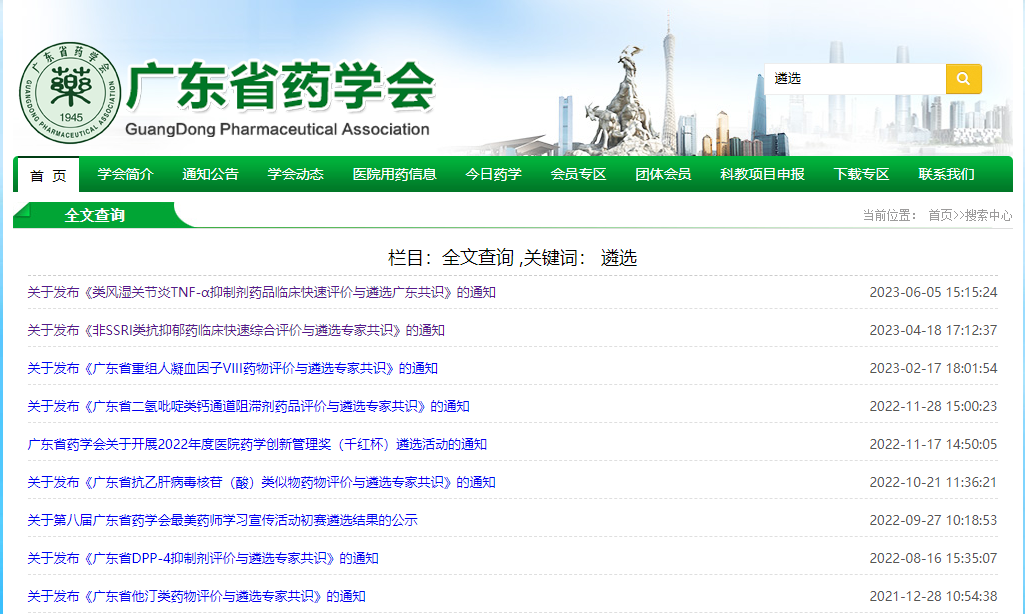The height and width of the screenshot is (614, 1025).
Task: Go to 通知公告 in navigation
Action: 210,174
